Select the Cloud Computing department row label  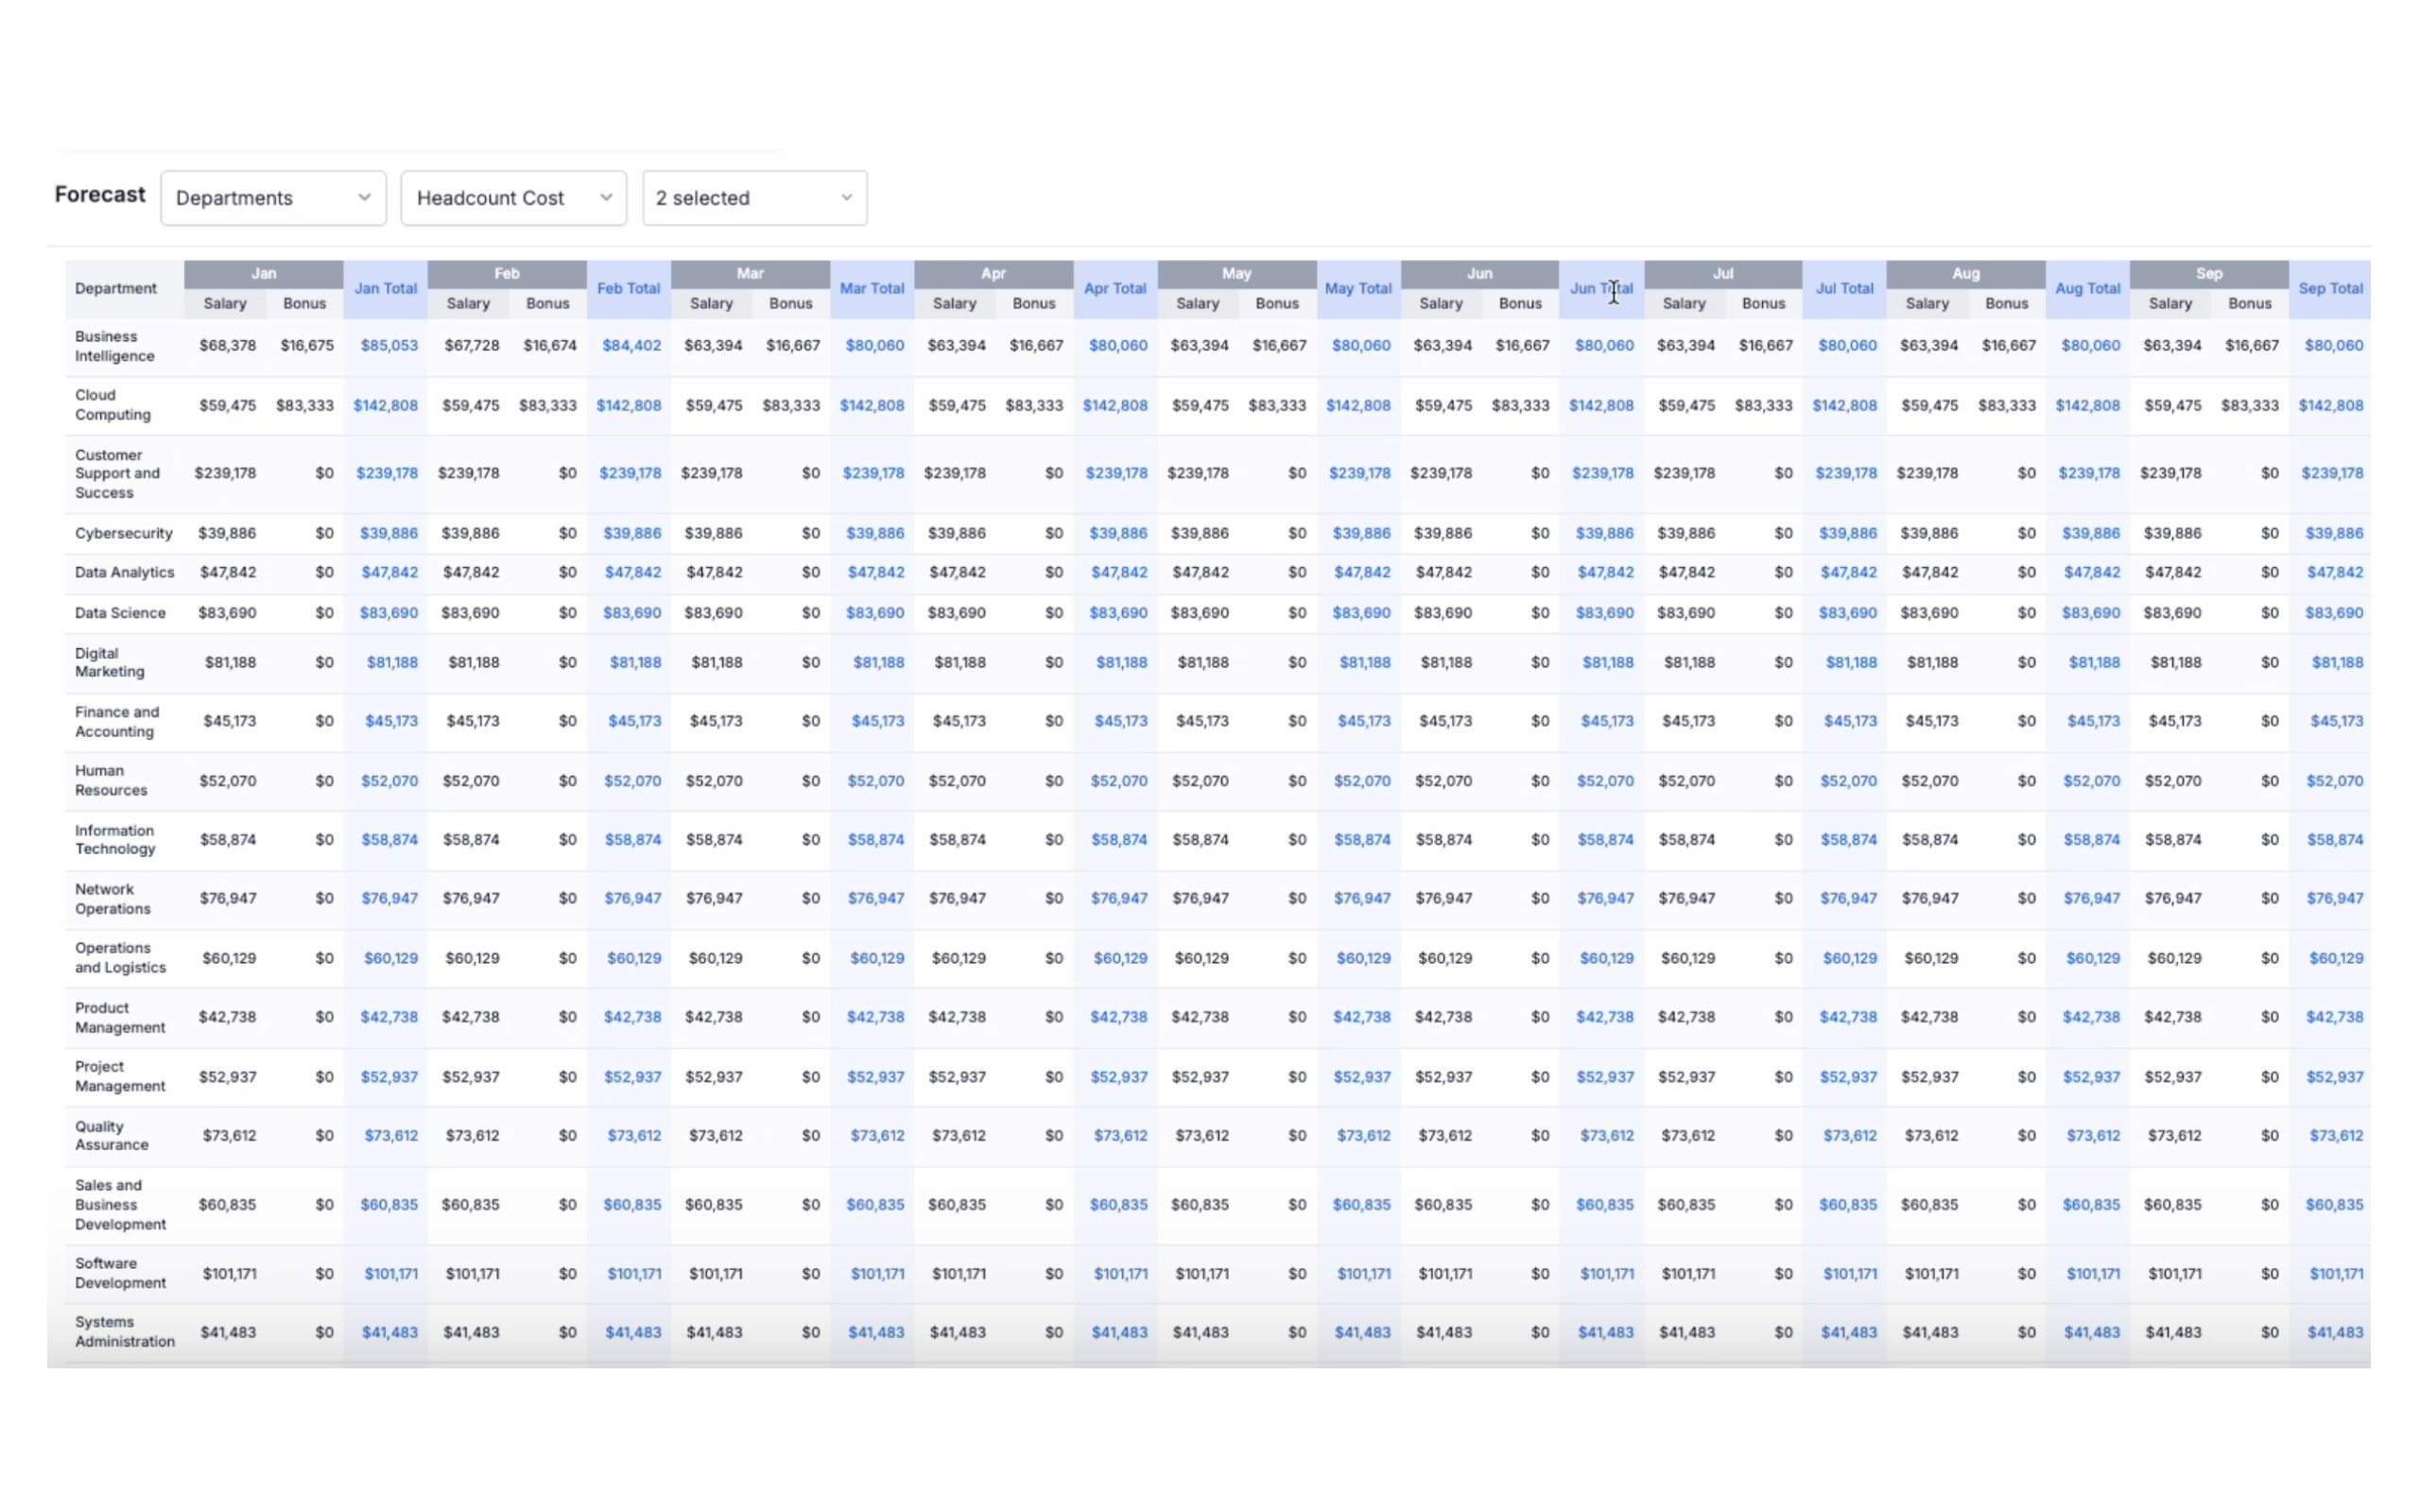coord(113,405)
